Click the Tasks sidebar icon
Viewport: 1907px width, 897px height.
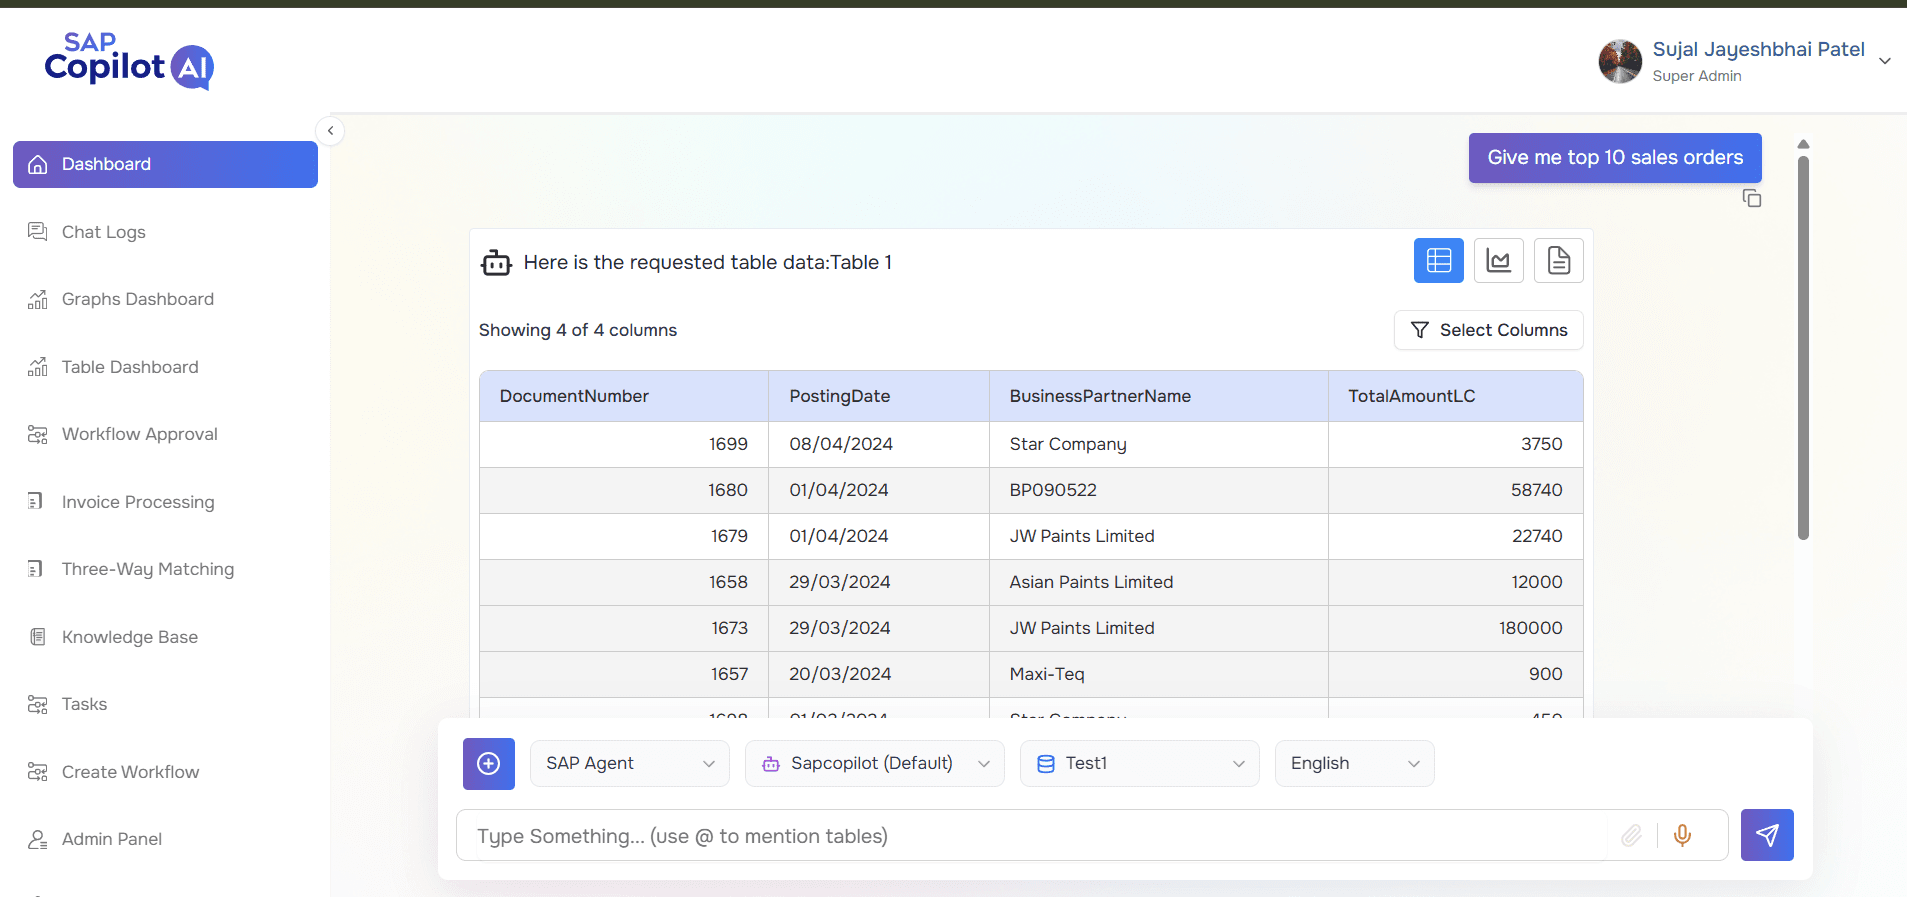[x=37, y=704]
